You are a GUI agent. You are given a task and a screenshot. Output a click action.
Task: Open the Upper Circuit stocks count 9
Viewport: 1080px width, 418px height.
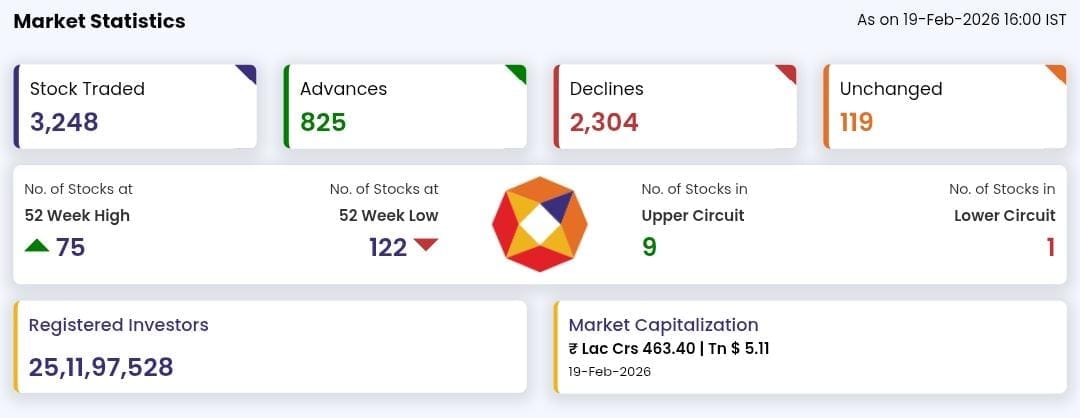click(649, 247)
